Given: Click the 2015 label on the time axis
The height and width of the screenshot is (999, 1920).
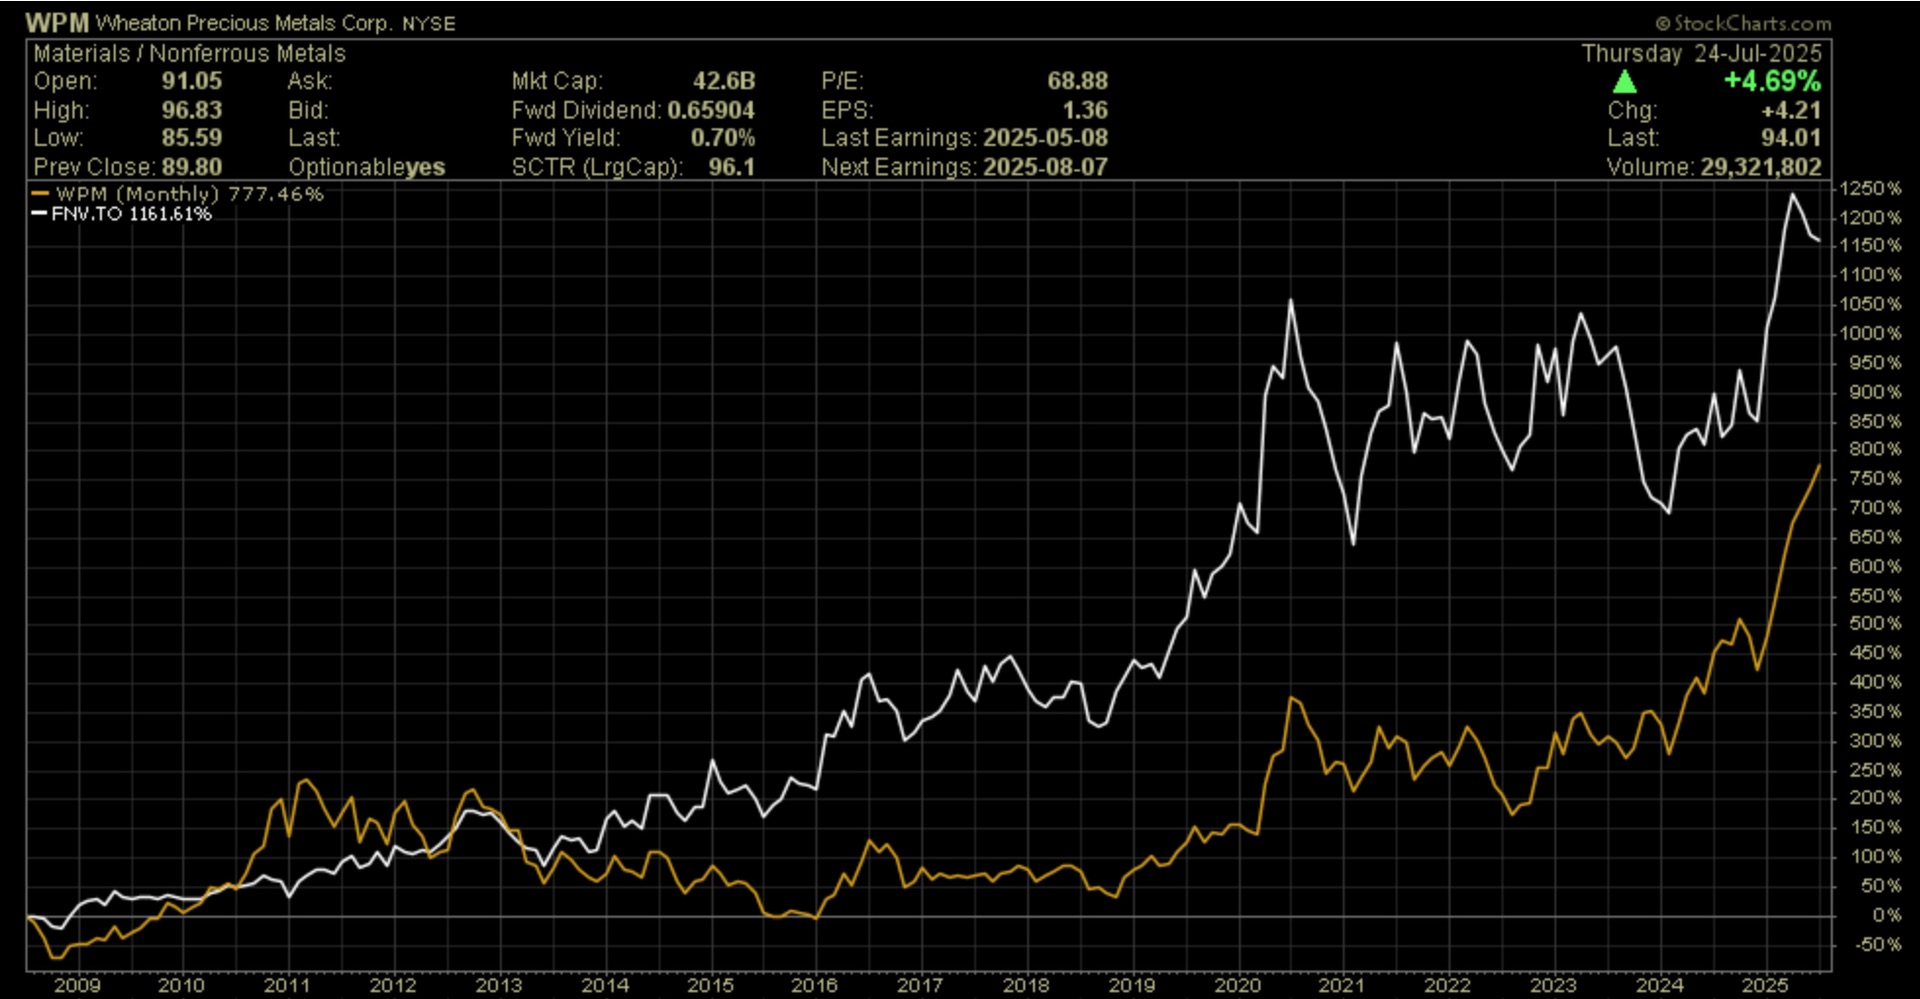Looking at the screenshot, I should (711, 985).
